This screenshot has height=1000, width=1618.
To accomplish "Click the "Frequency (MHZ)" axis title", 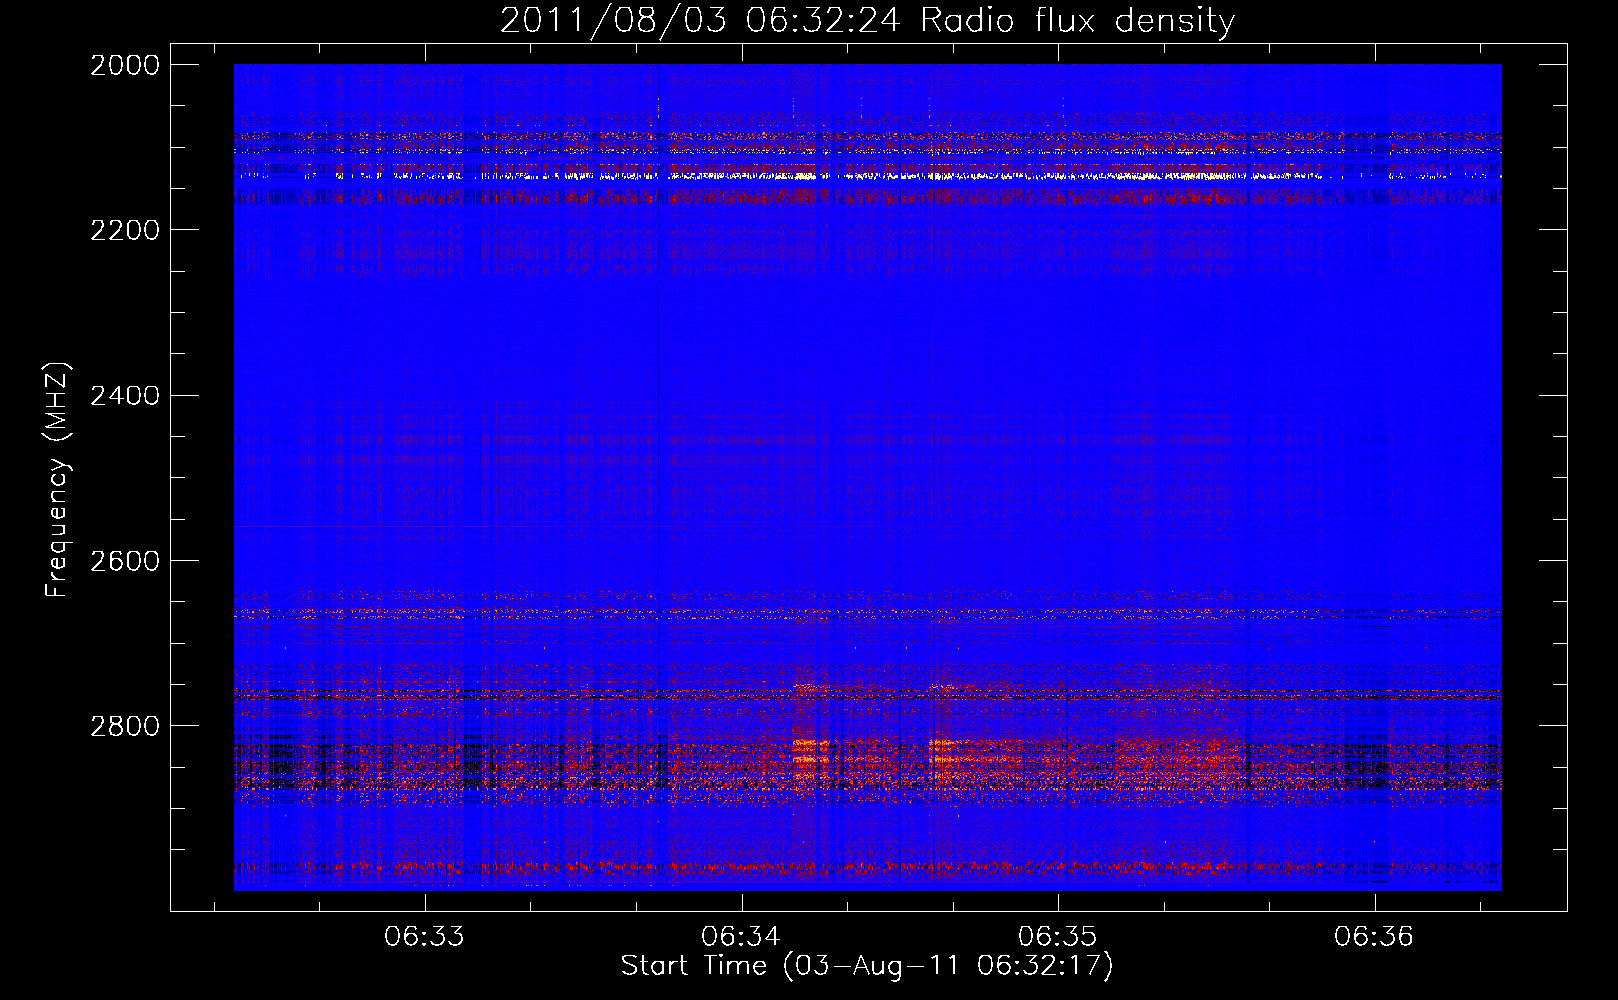I will 57,480.
